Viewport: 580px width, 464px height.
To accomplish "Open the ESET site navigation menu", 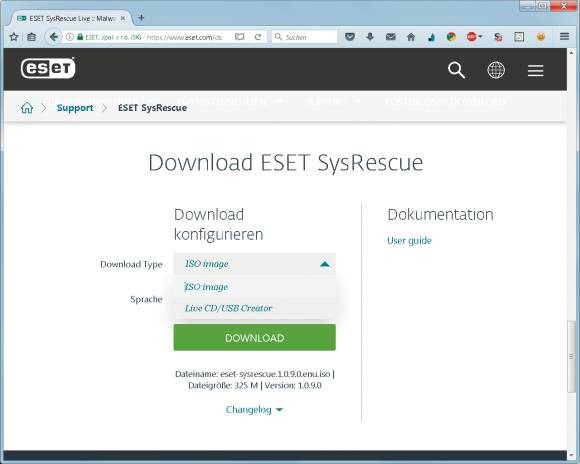I will pos(535,70).
